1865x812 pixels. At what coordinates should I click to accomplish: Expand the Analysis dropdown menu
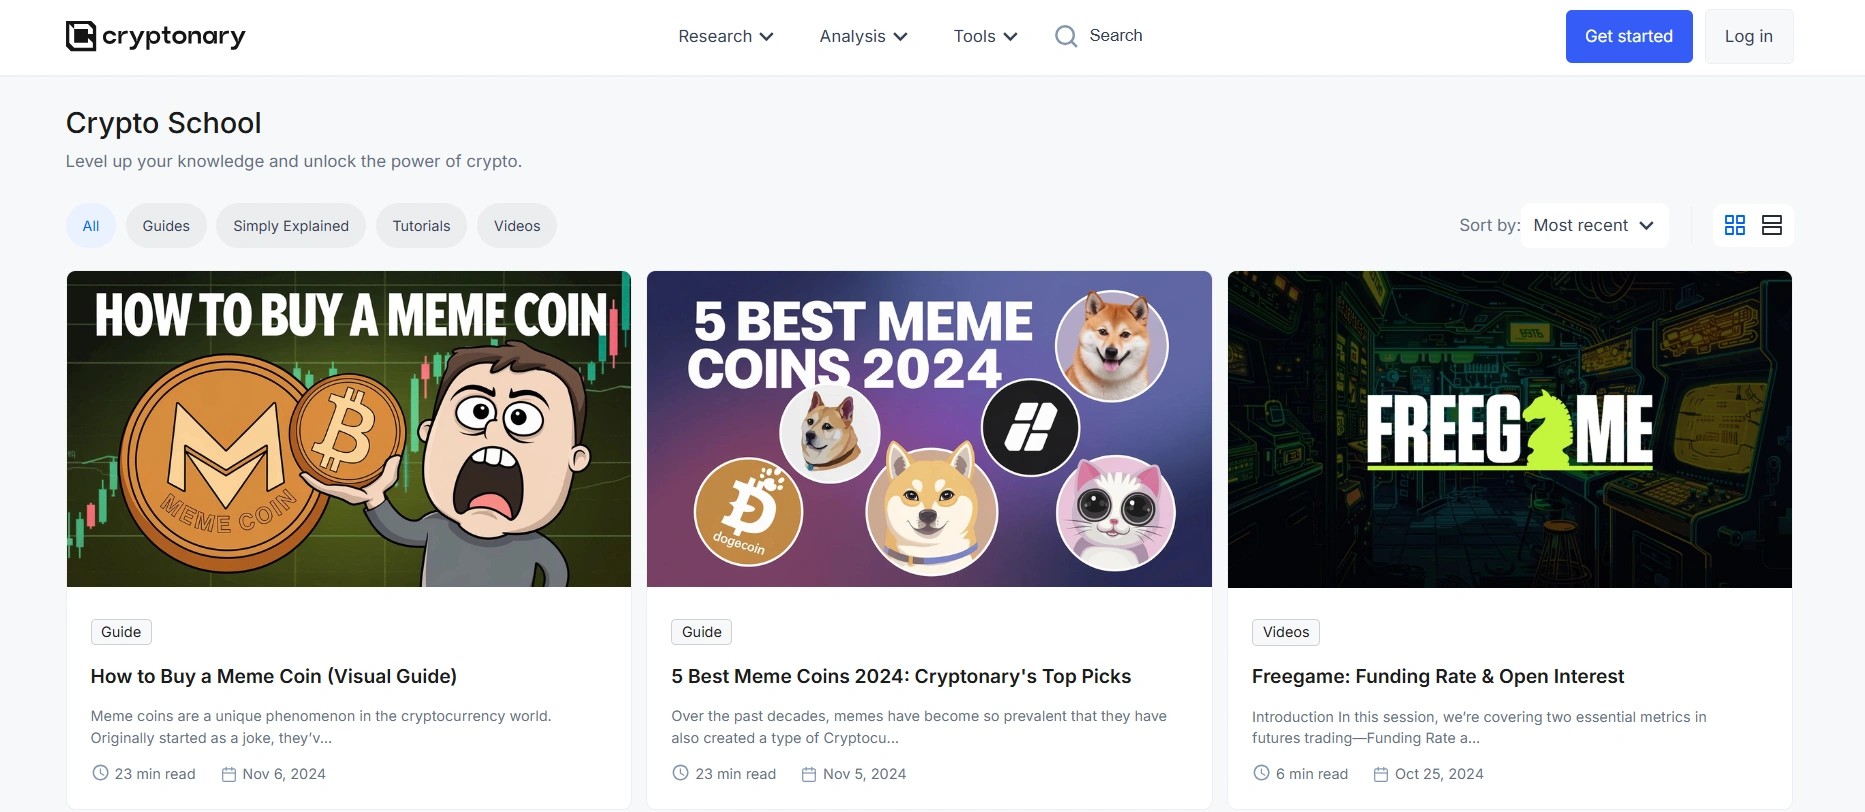863,37
